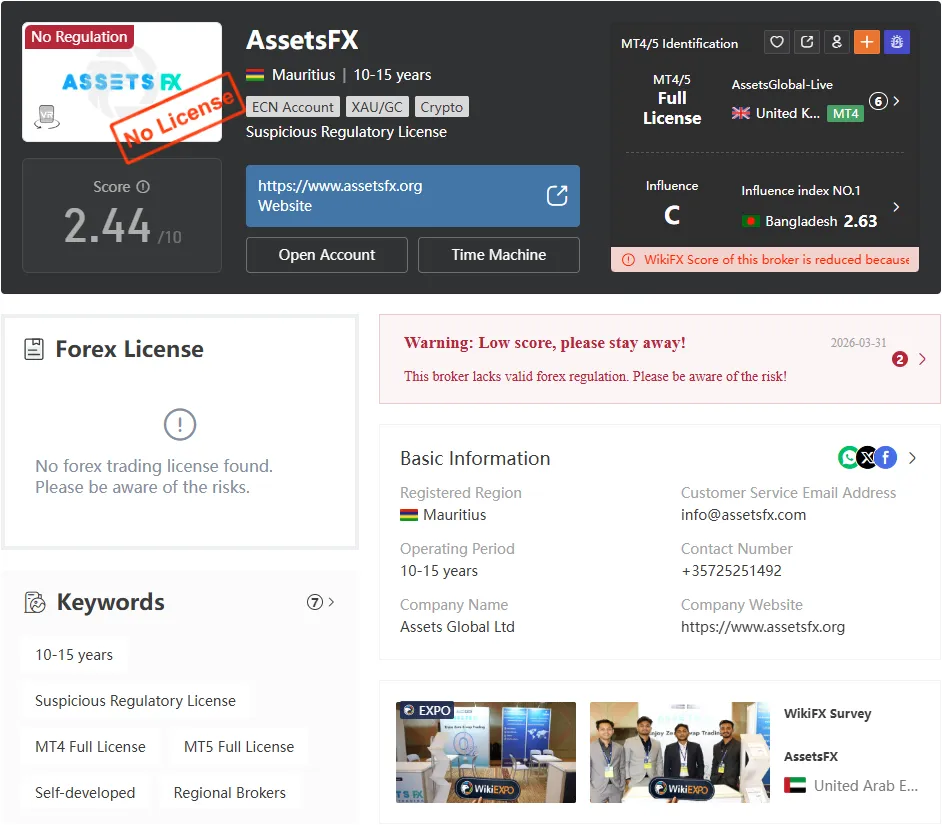Open the WikiEXPO team photo thumbnail
The image size is (942, 825).
679,752
